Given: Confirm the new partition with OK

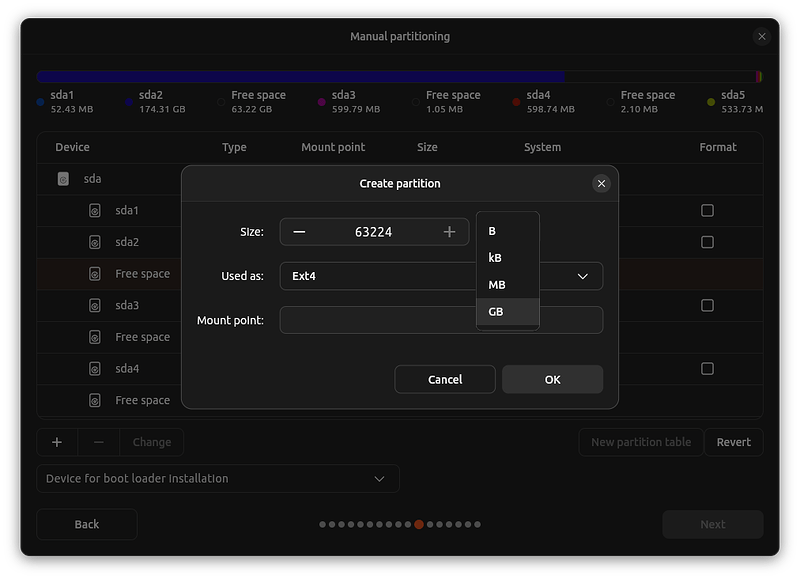Looking at the screenshot, I should tap(552, 379).
